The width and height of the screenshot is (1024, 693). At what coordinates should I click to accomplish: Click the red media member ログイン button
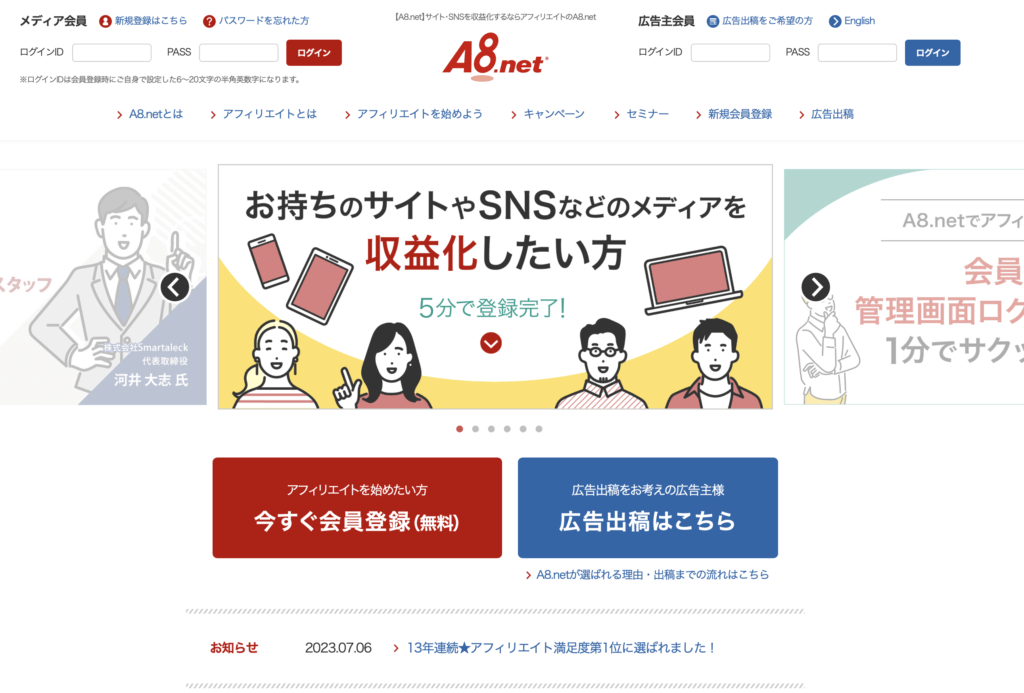313,53
